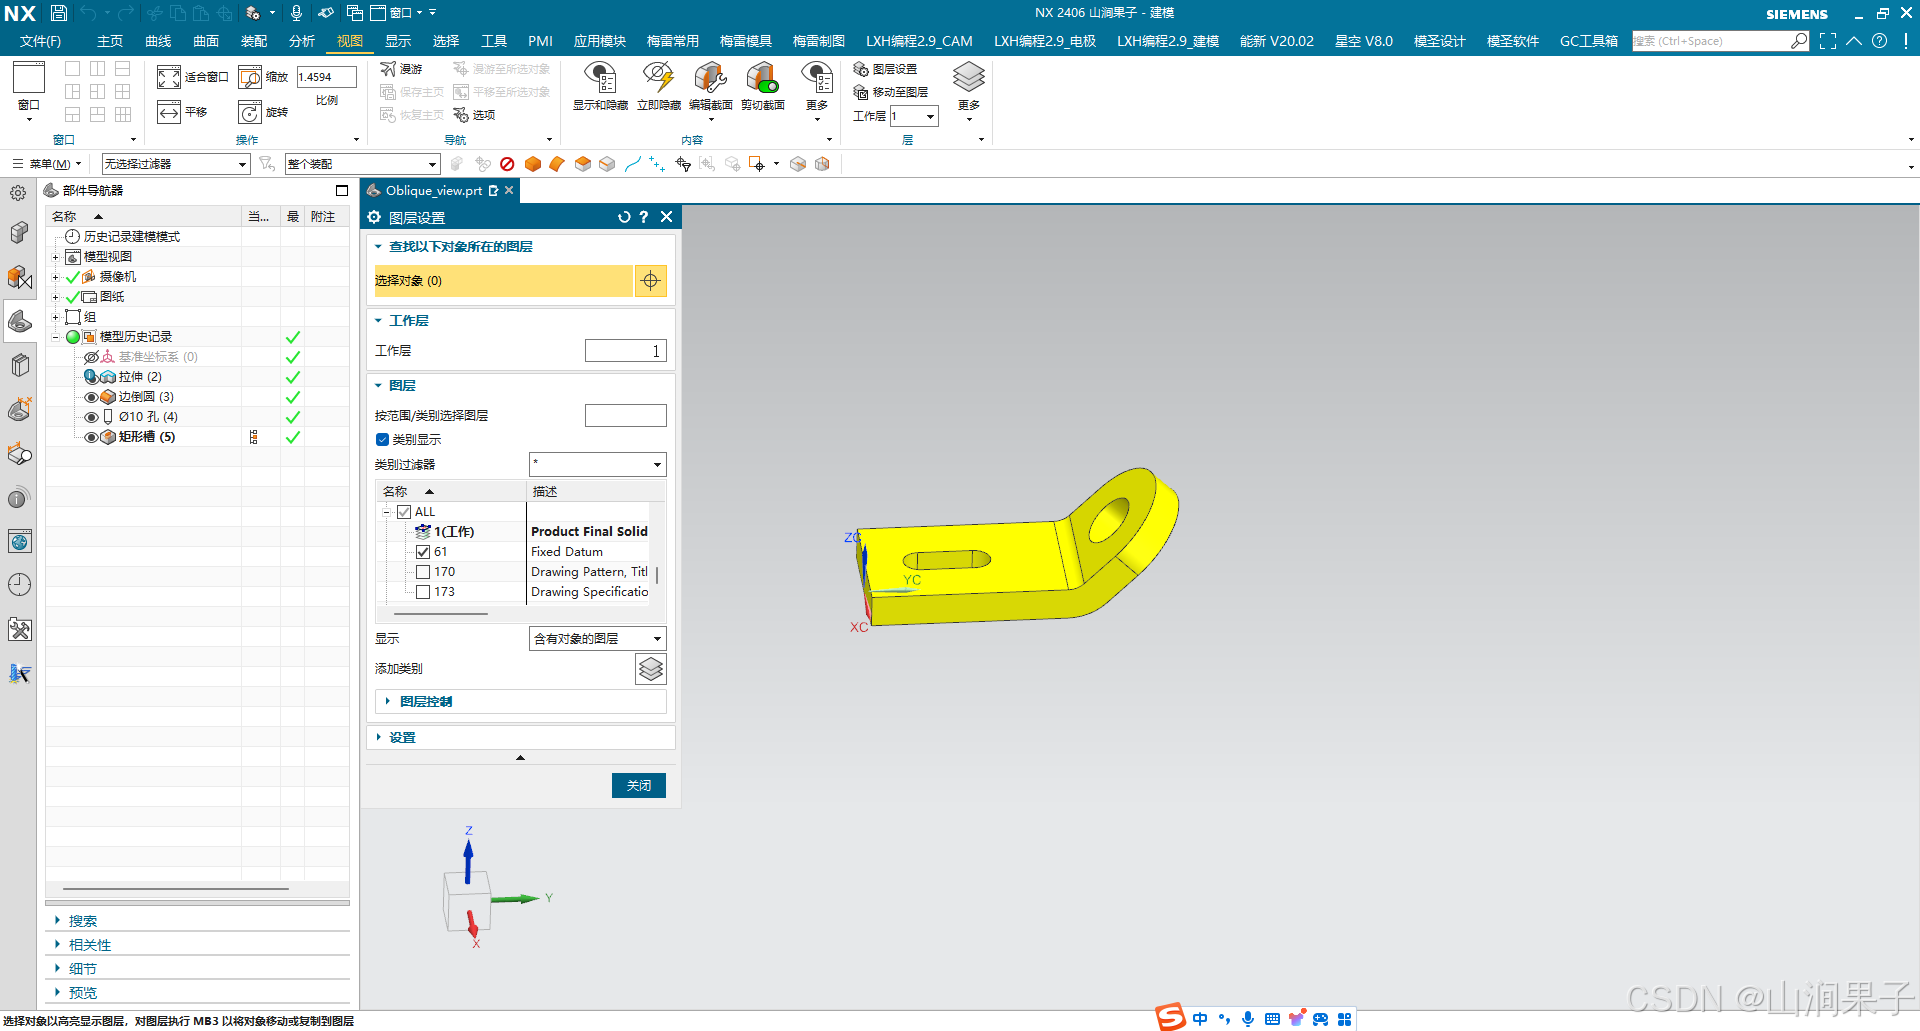Toggle visibility of 矩形槽 (5) feature
1920x1031 pixels.
coord(91,437)
